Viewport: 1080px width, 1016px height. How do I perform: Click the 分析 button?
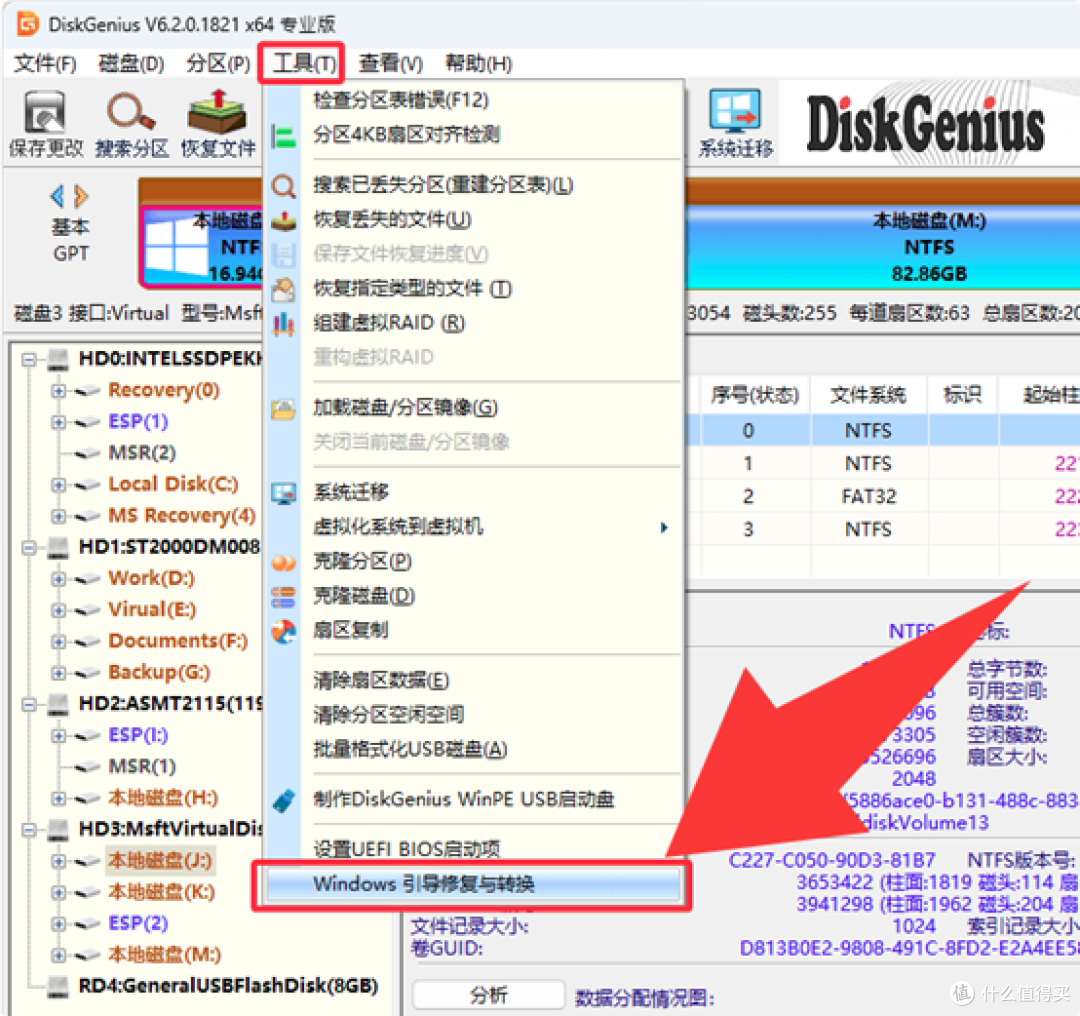pyautogui.click(x=488, y=995)
